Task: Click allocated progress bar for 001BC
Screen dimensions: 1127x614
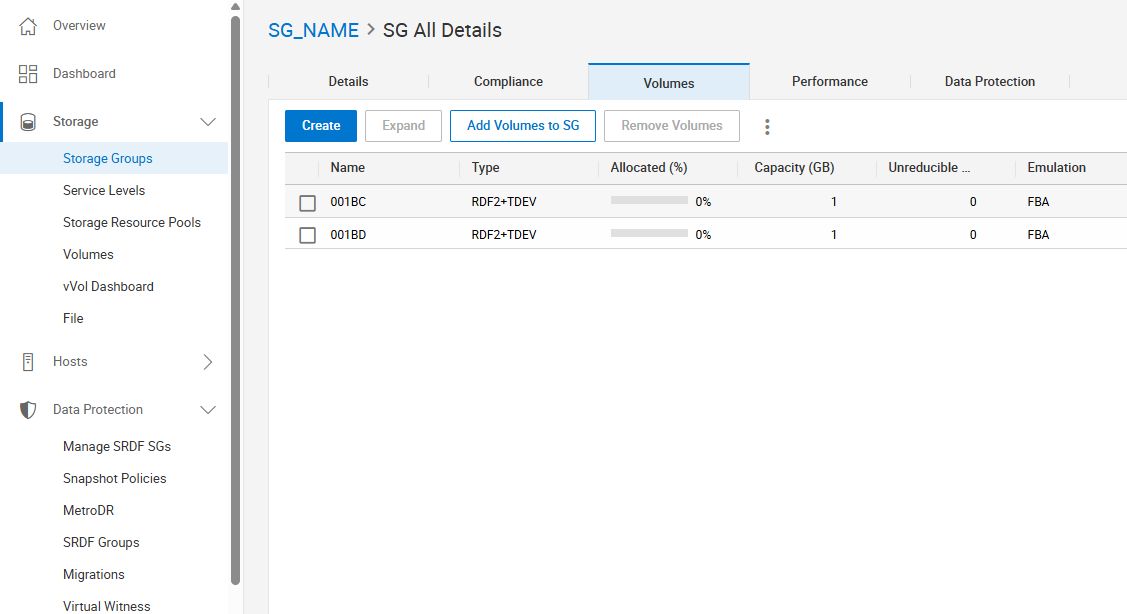Action: pos(649,202)
